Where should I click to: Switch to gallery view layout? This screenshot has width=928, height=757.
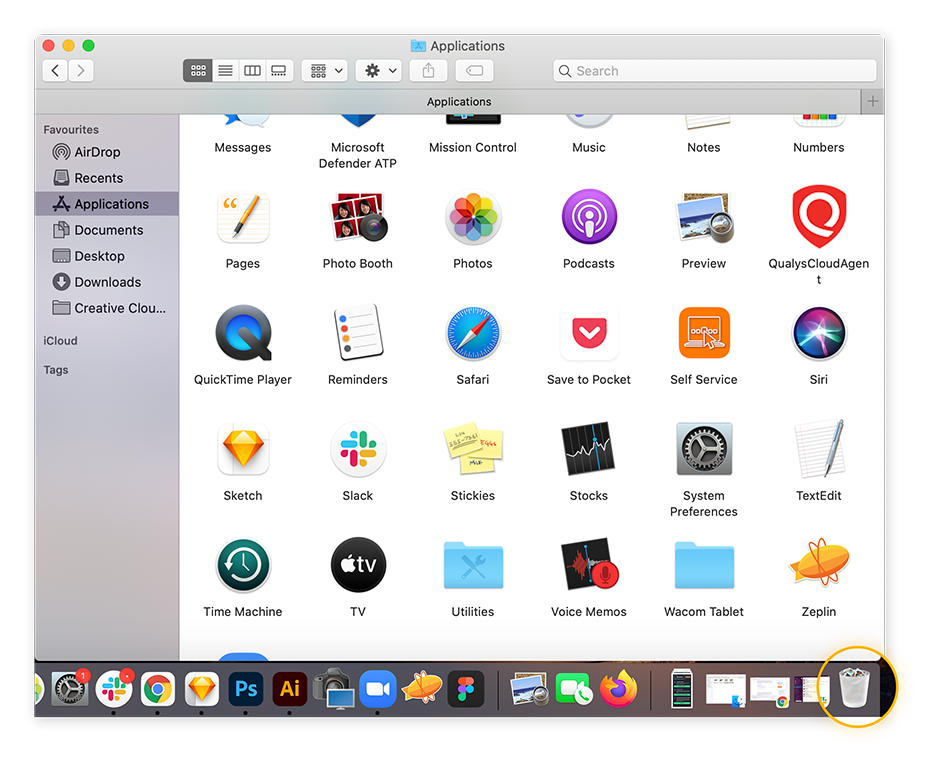279,70
